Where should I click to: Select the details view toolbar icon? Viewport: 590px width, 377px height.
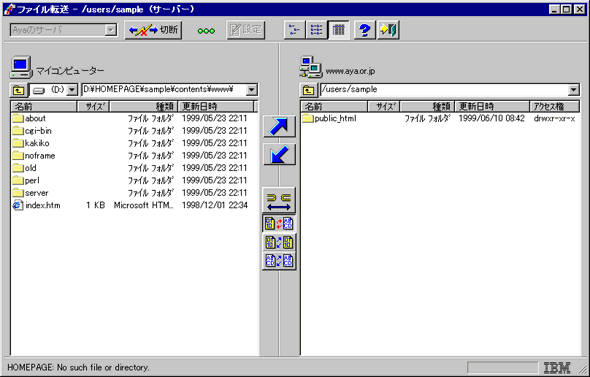point(339,30)
